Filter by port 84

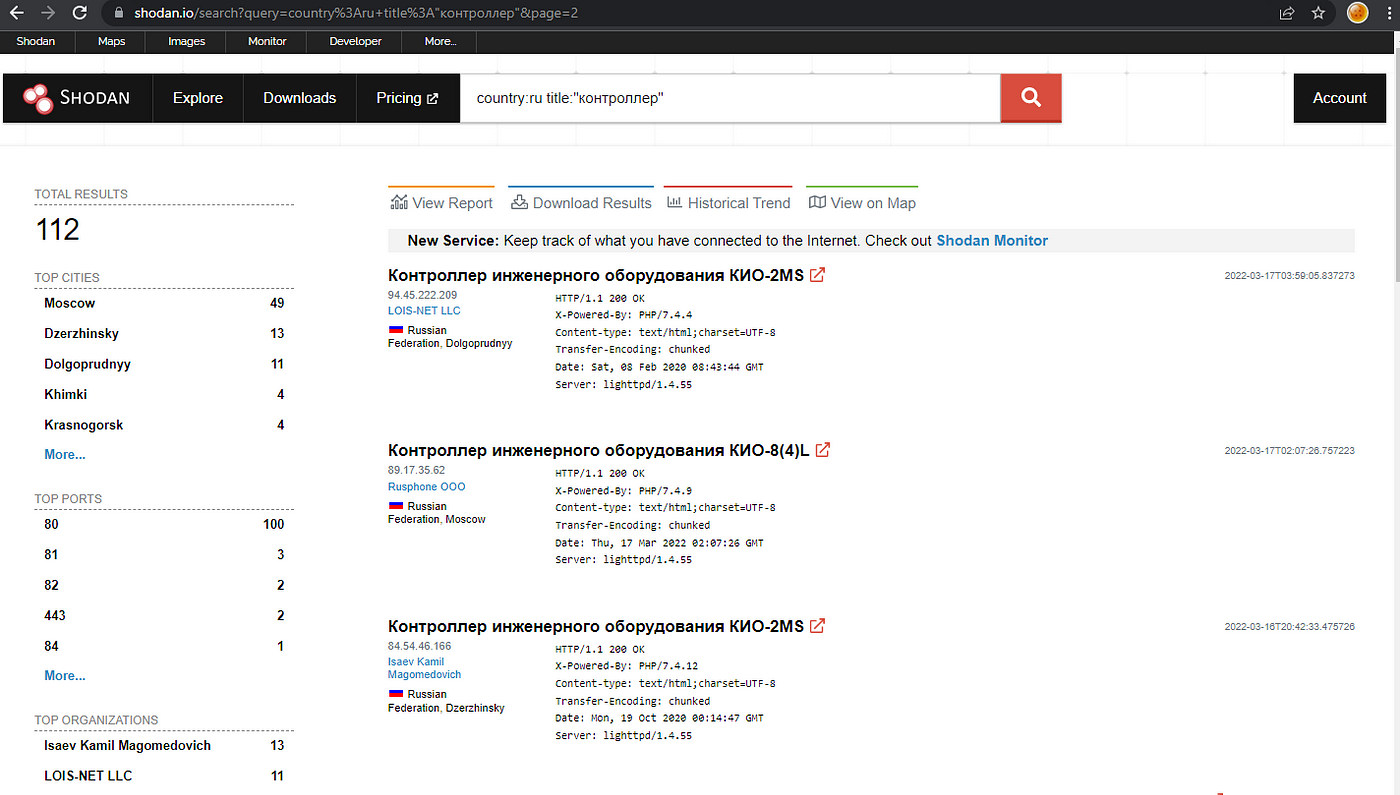51,646
